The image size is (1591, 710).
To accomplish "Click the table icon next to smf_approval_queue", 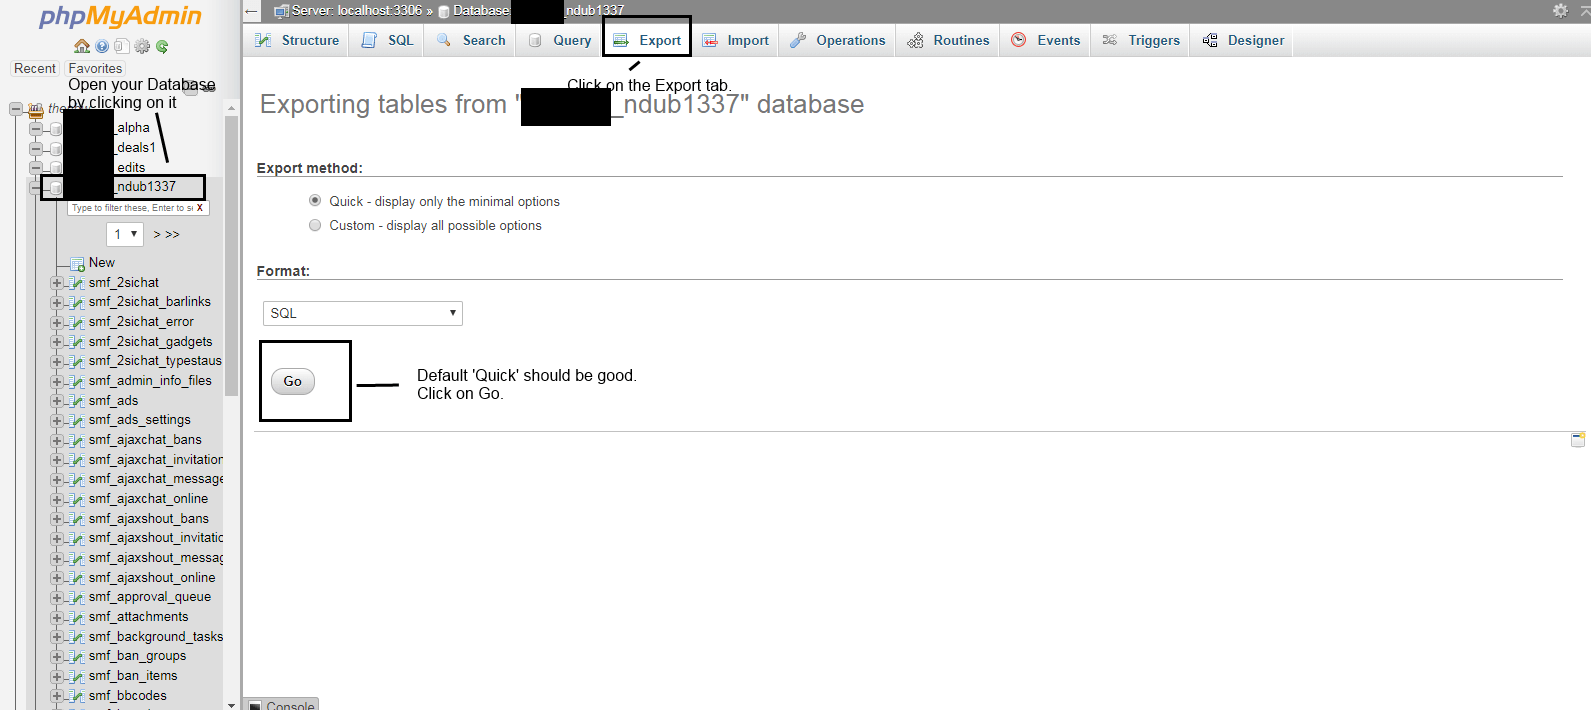I will pyautogui.click(x=77, y=597).
